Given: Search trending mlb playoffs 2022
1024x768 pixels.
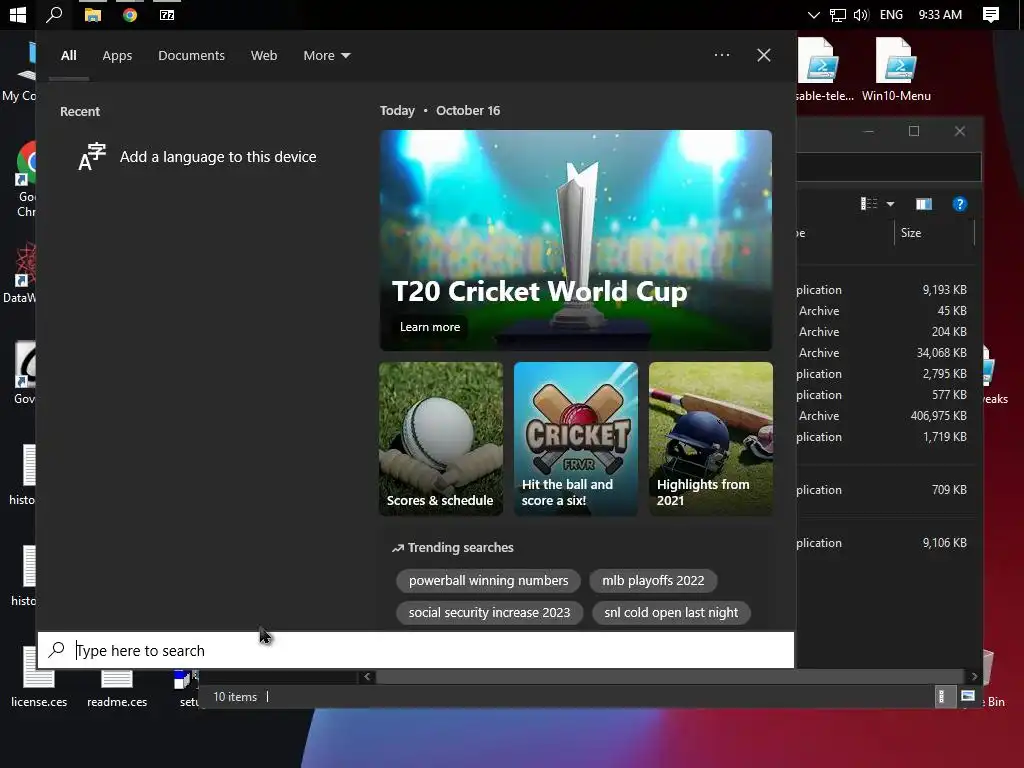Looking at the screenshot, I should coord(653,581).
